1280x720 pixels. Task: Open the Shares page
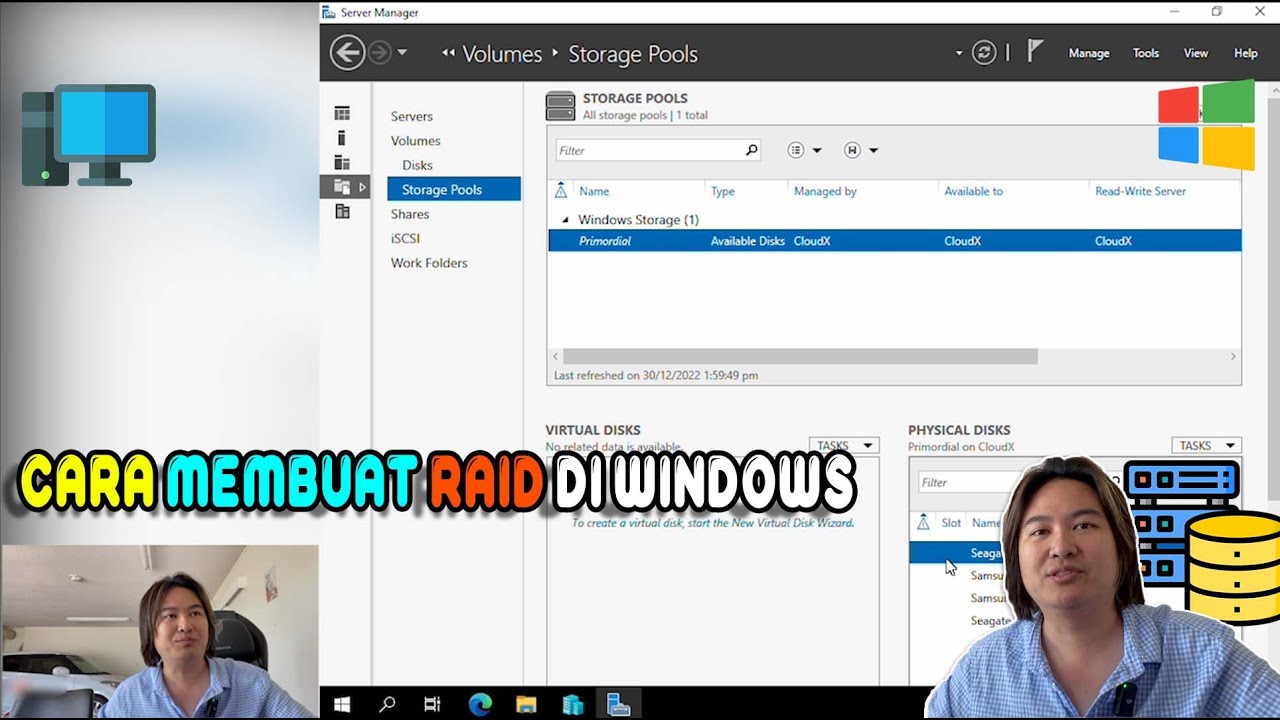[x=410, y=214]
